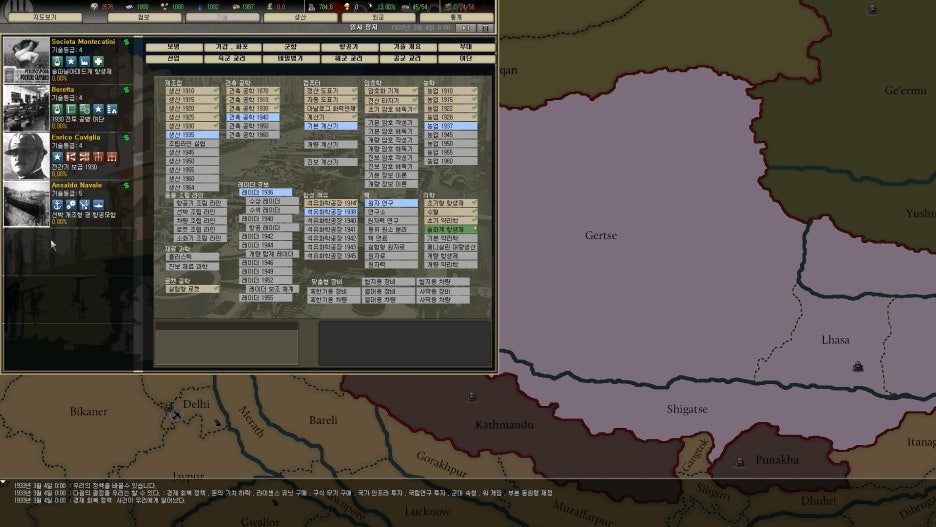
Task: Select the 농업 1937 technology
Action: (x=451, y=126)
